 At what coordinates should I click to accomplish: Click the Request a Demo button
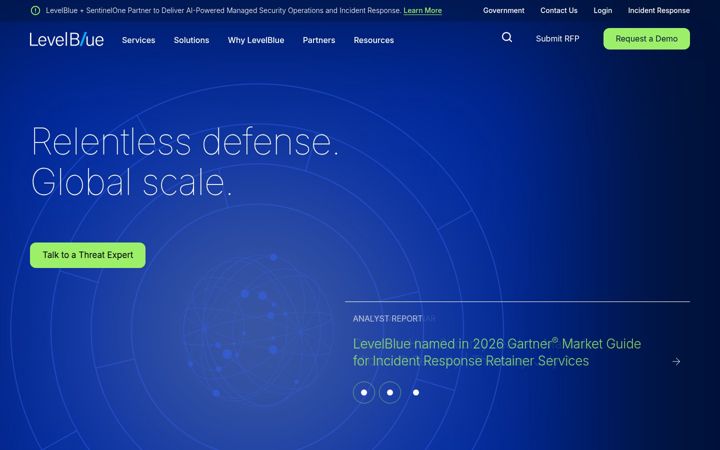tap(647, 39)
